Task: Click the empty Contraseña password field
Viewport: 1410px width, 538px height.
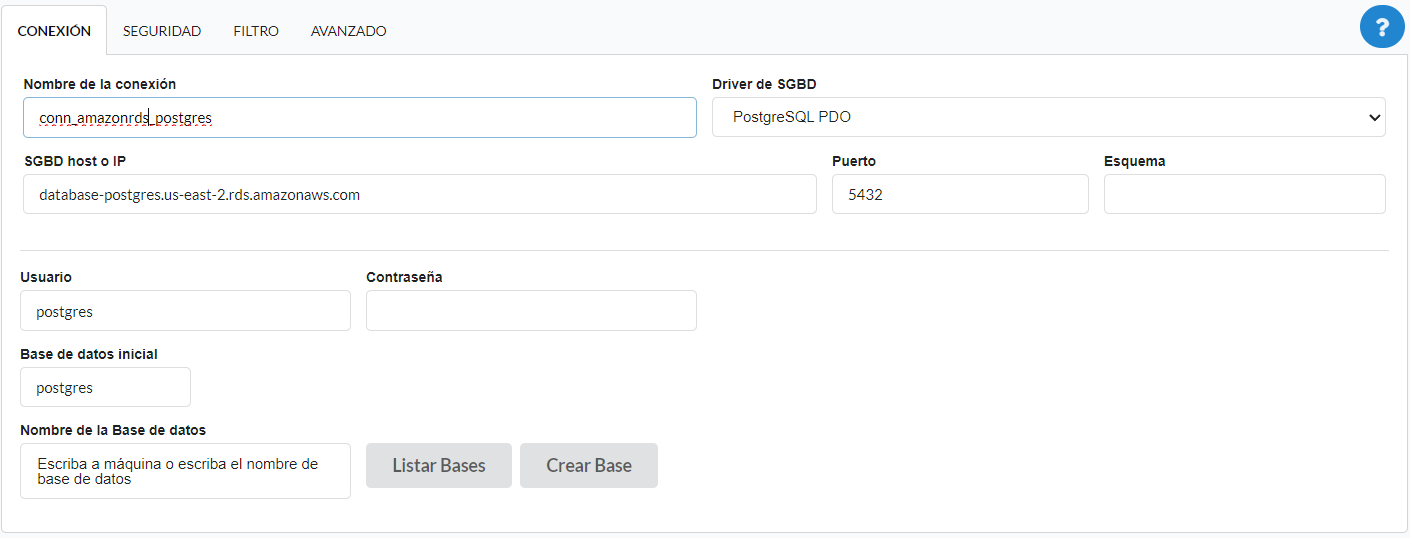Action: tap(531, 311)
